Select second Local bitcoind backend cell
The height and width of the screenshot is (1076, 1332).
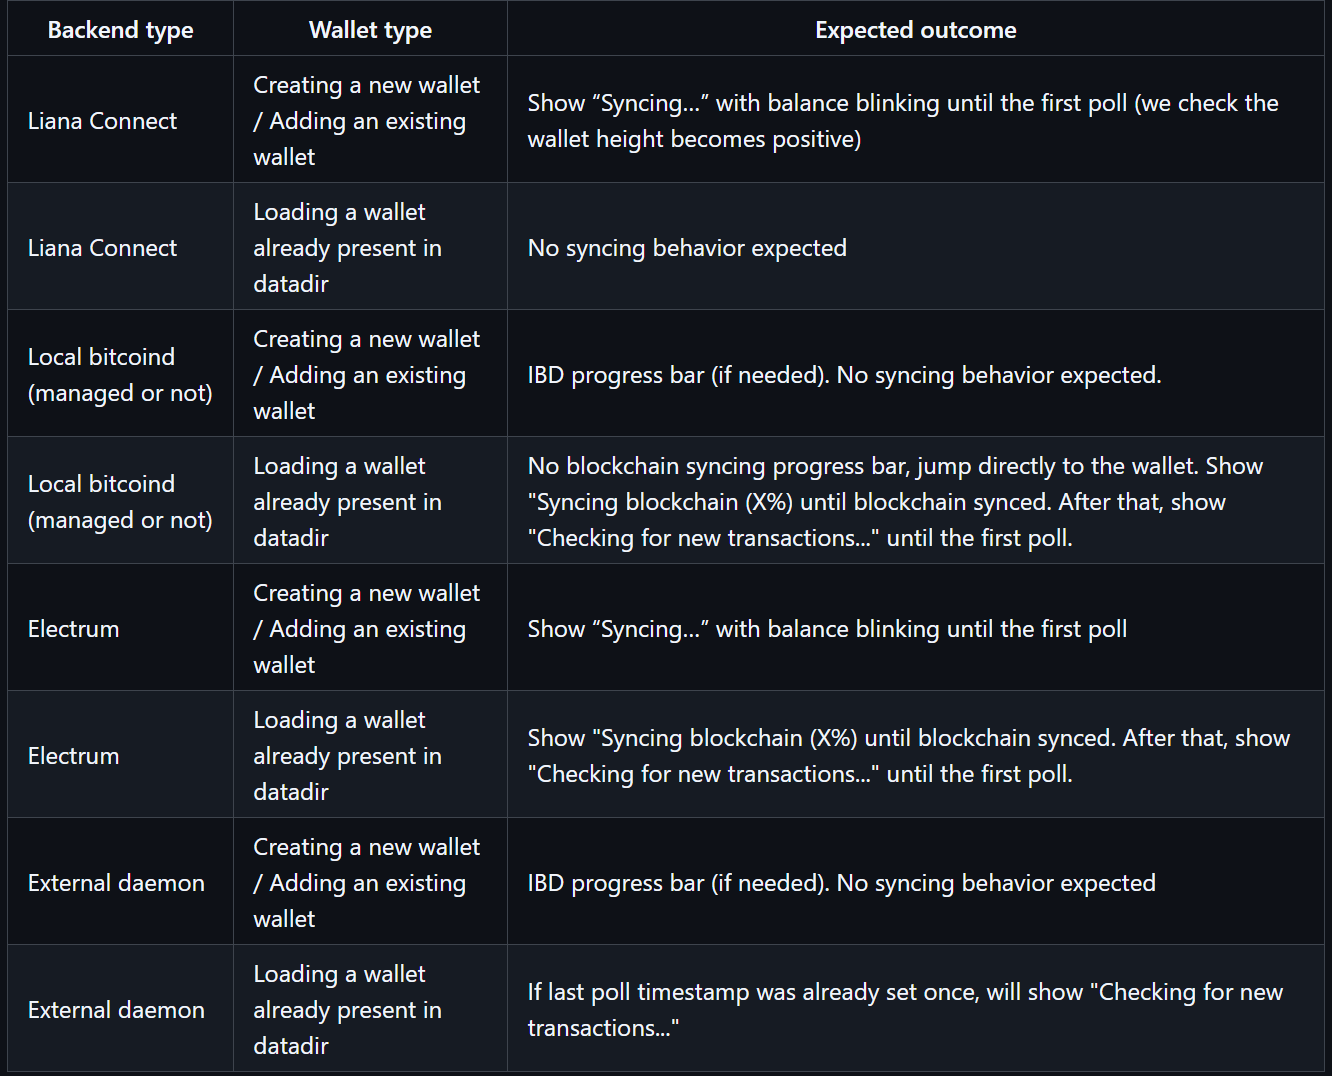pos(120,501)
